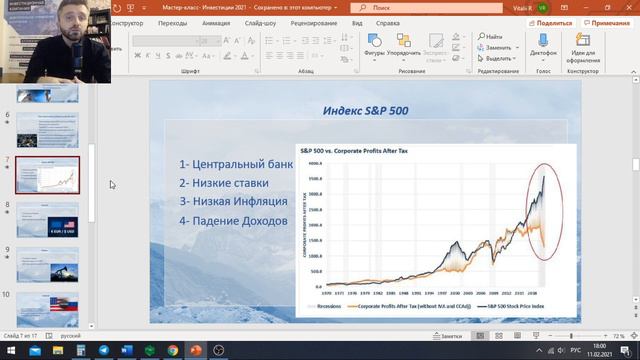Image resolution: width=640 pixels, height=360 pixels.
Task: Click the shape outline icon
Action: click(x=456, y=48)
